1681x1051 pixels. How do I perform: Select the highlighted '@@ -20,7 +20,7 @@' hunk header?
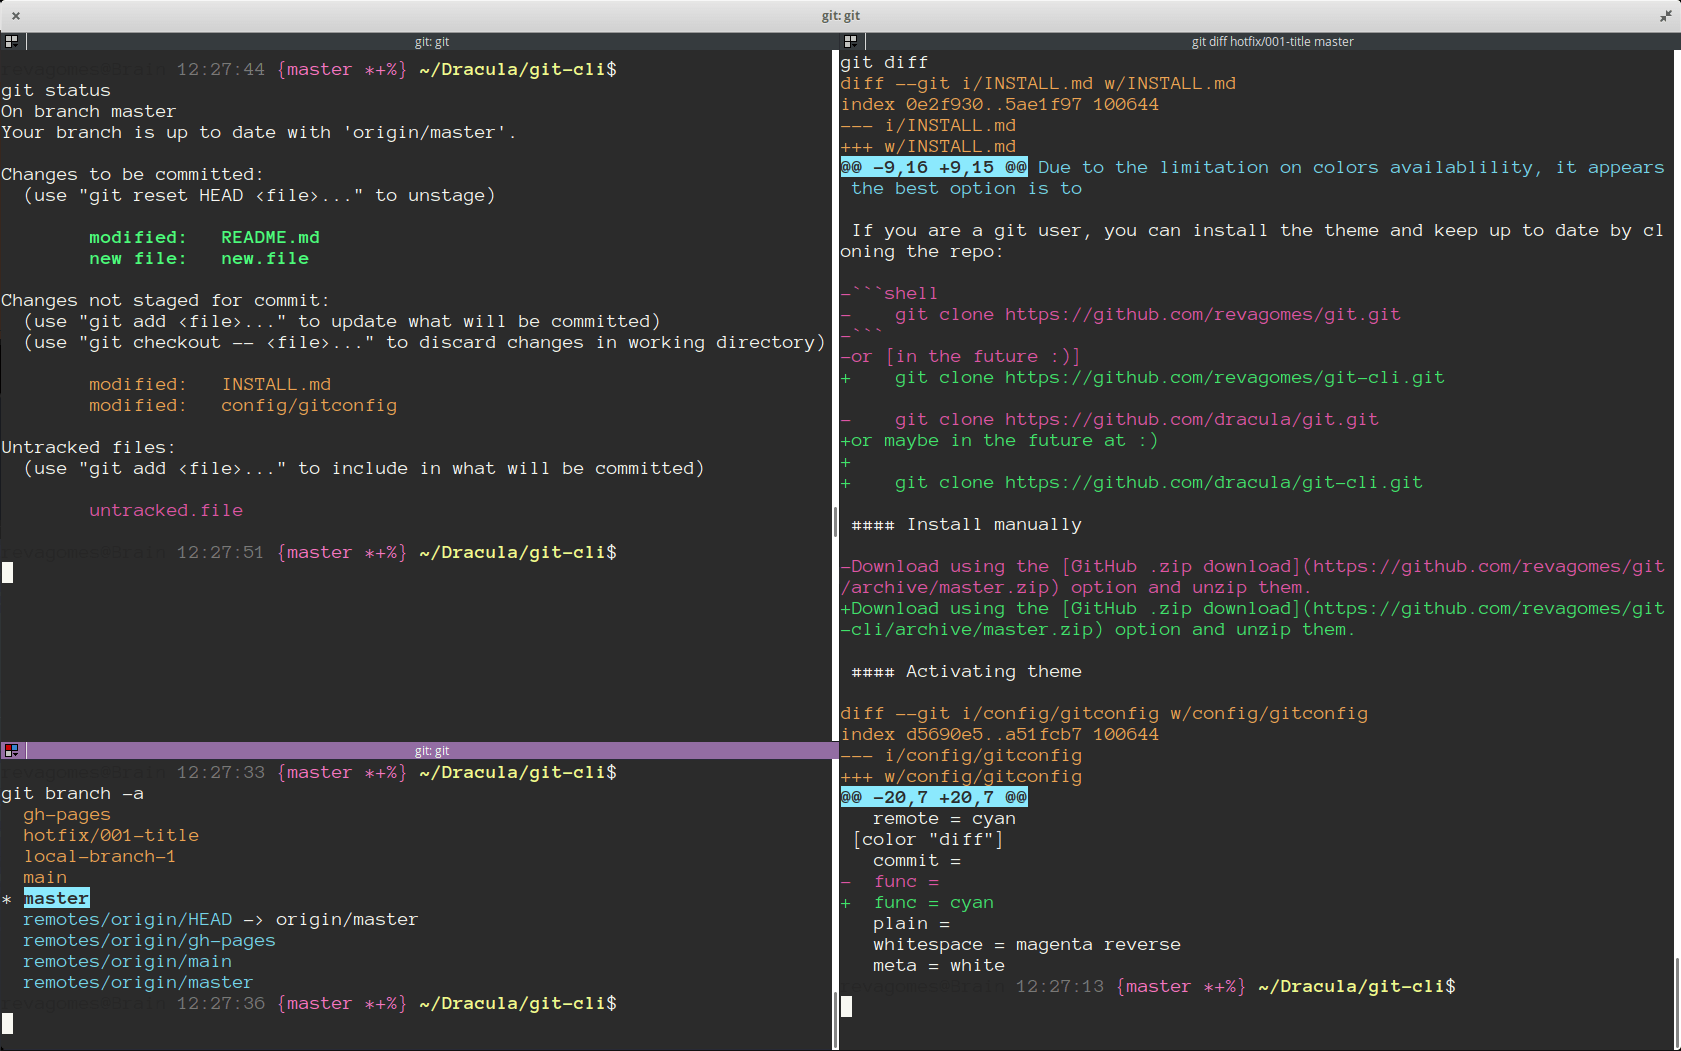[934, 797]
